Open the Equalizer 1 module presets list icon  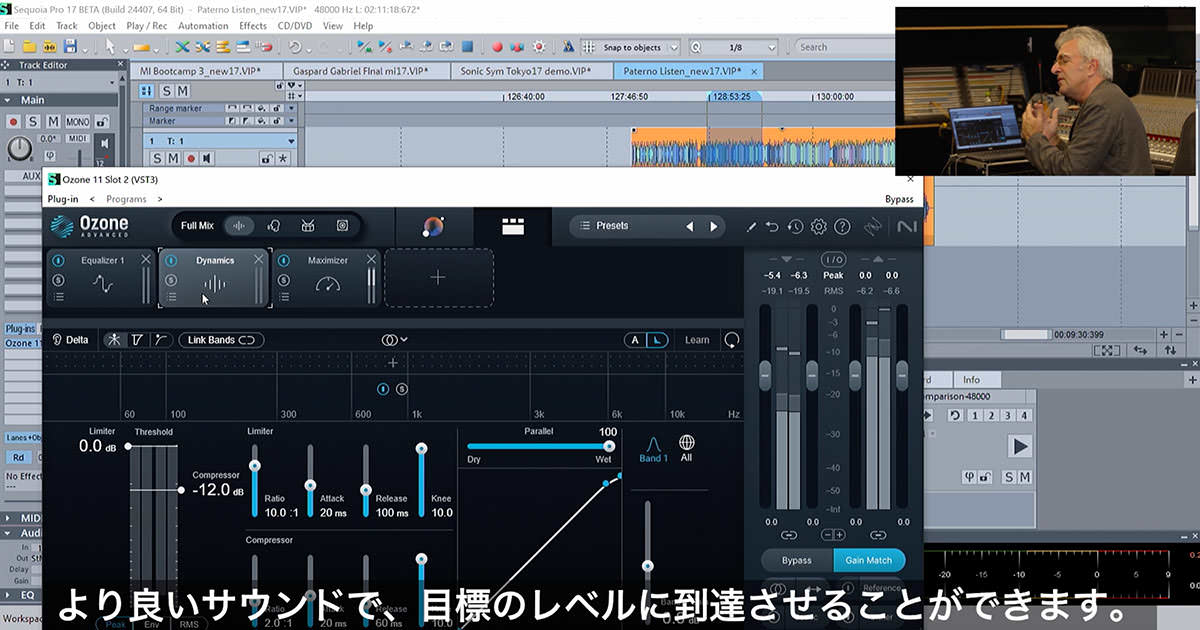coord(59,297)
